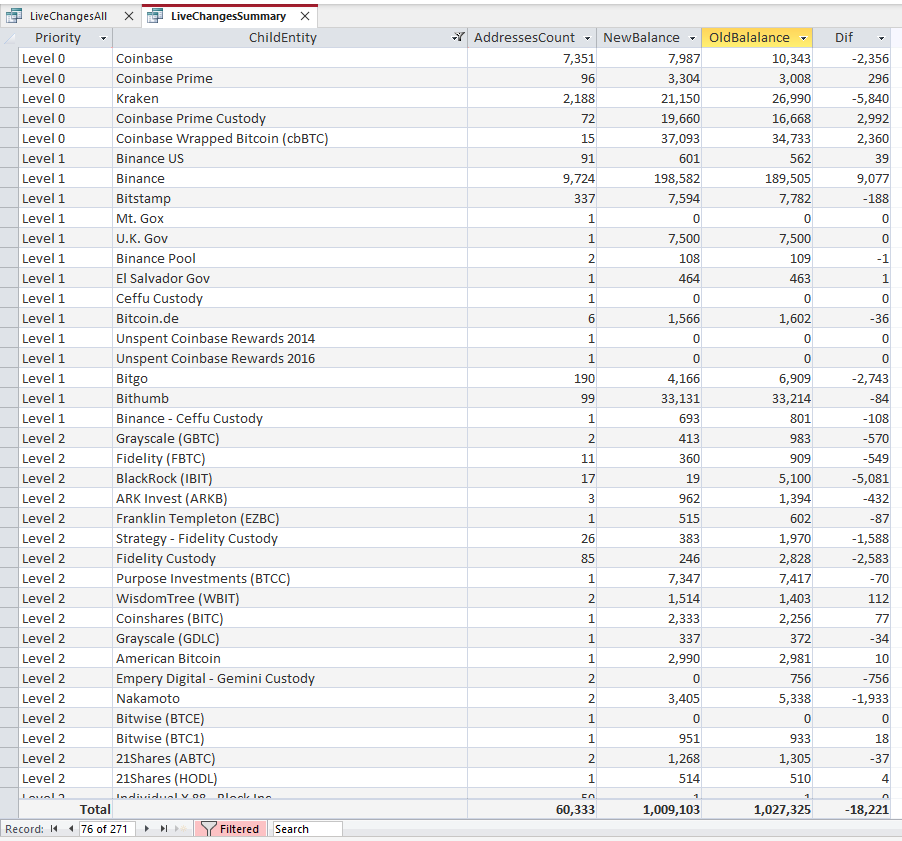Open the Priority column dropdown
Image resolution: width=902 pixels, height=841 pixels.
click(x=104, y=38)
